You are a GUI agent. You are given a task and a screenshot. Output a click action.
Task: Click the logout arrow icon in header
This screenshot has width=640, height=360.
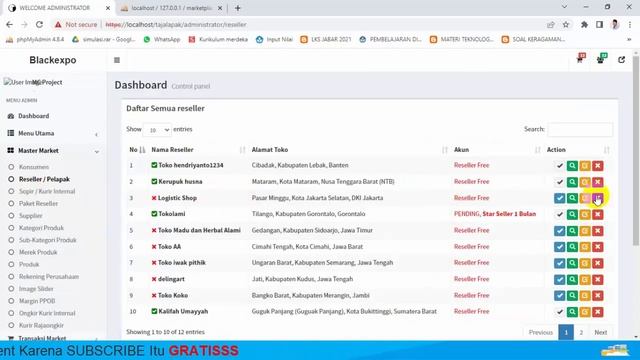(621, 60)
